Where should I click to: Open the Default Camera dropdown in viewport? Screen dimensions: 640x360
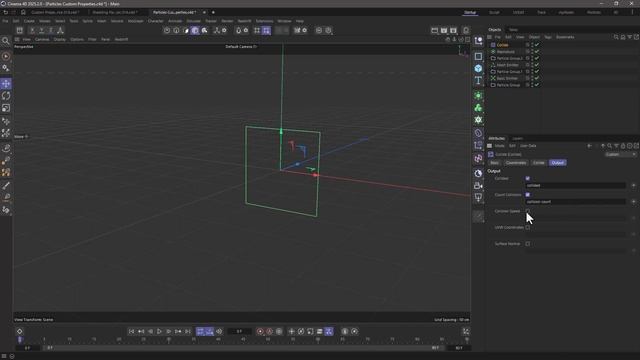point(241,47)
